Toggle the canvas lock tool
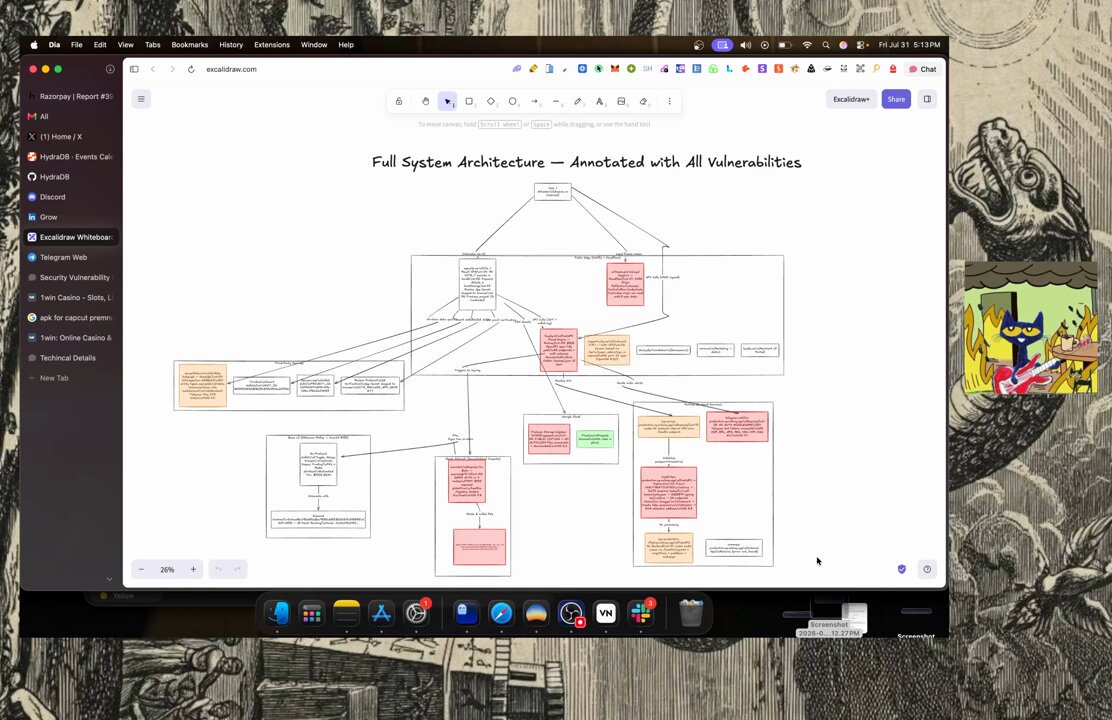The image size is (1112, 720). (399, 101)
